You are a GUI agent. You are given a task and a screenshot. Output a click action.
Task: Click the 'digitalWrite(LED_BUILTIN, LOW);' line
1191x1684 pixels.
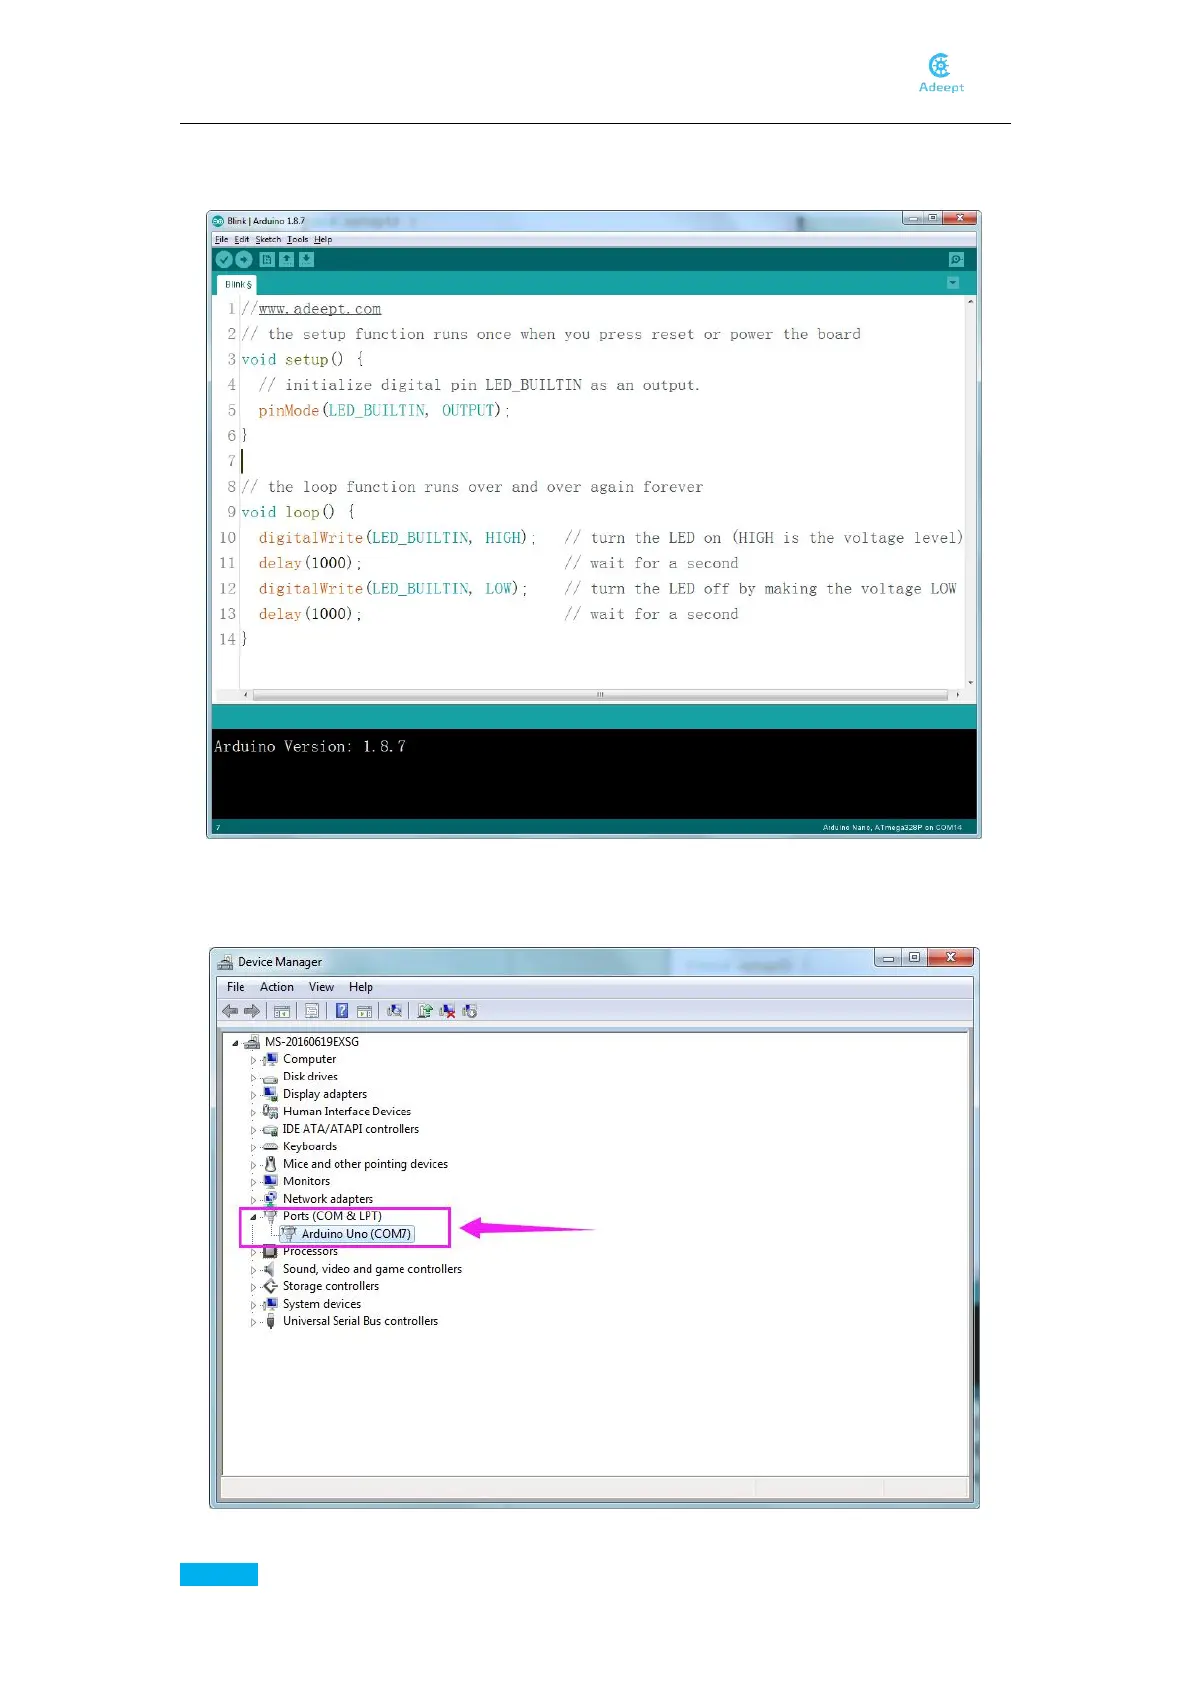click(x=393, y=589)
